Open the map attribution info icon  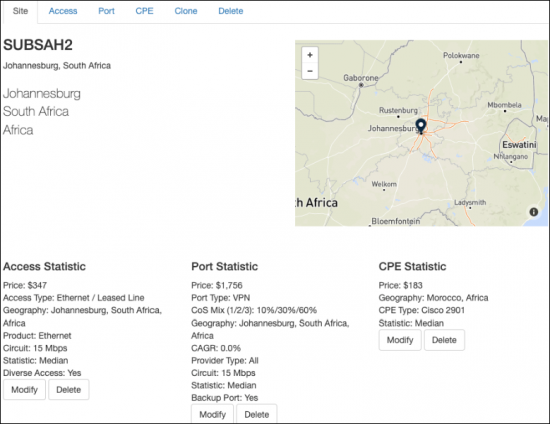click(x=534, y=212)
